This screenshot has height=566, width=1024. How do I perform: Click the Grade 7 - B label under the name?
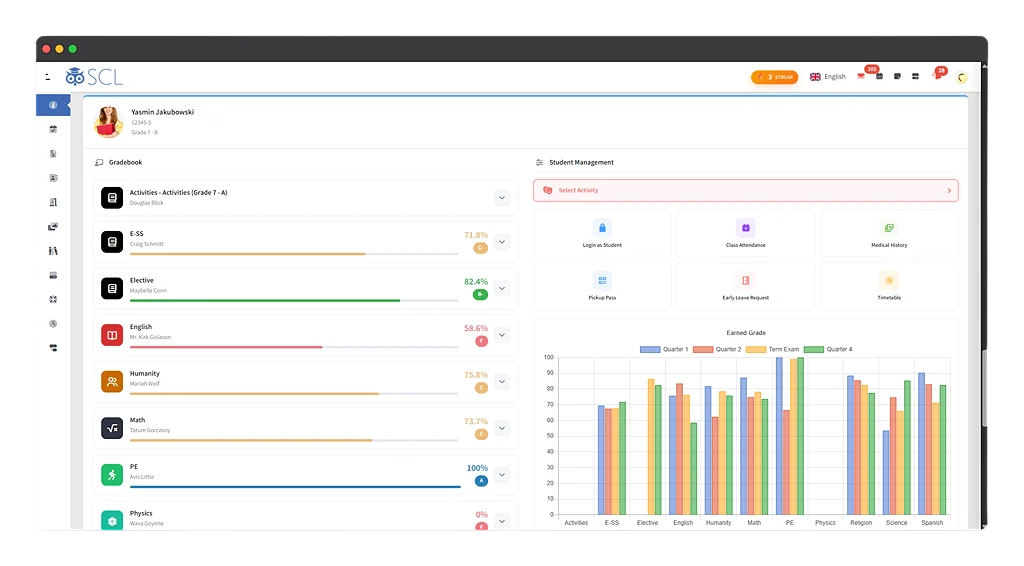(144, 133)
